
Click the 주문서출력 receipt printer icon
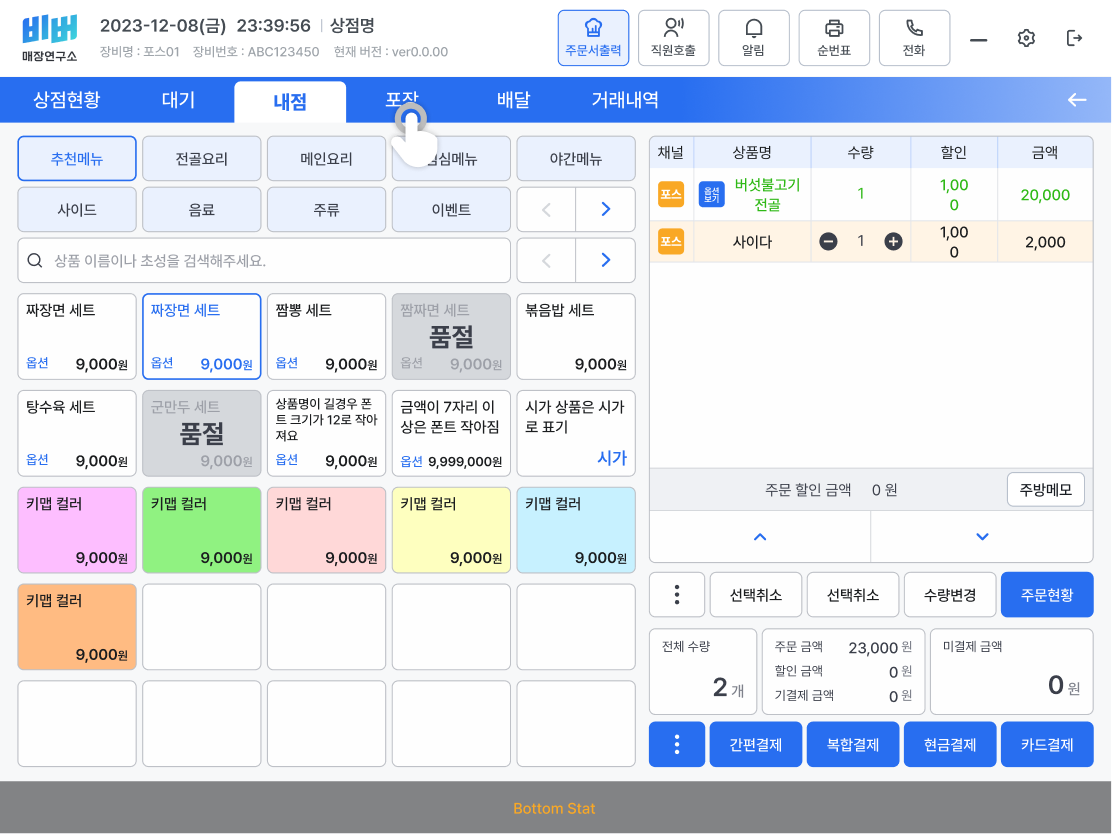click(x=593, y=30)
